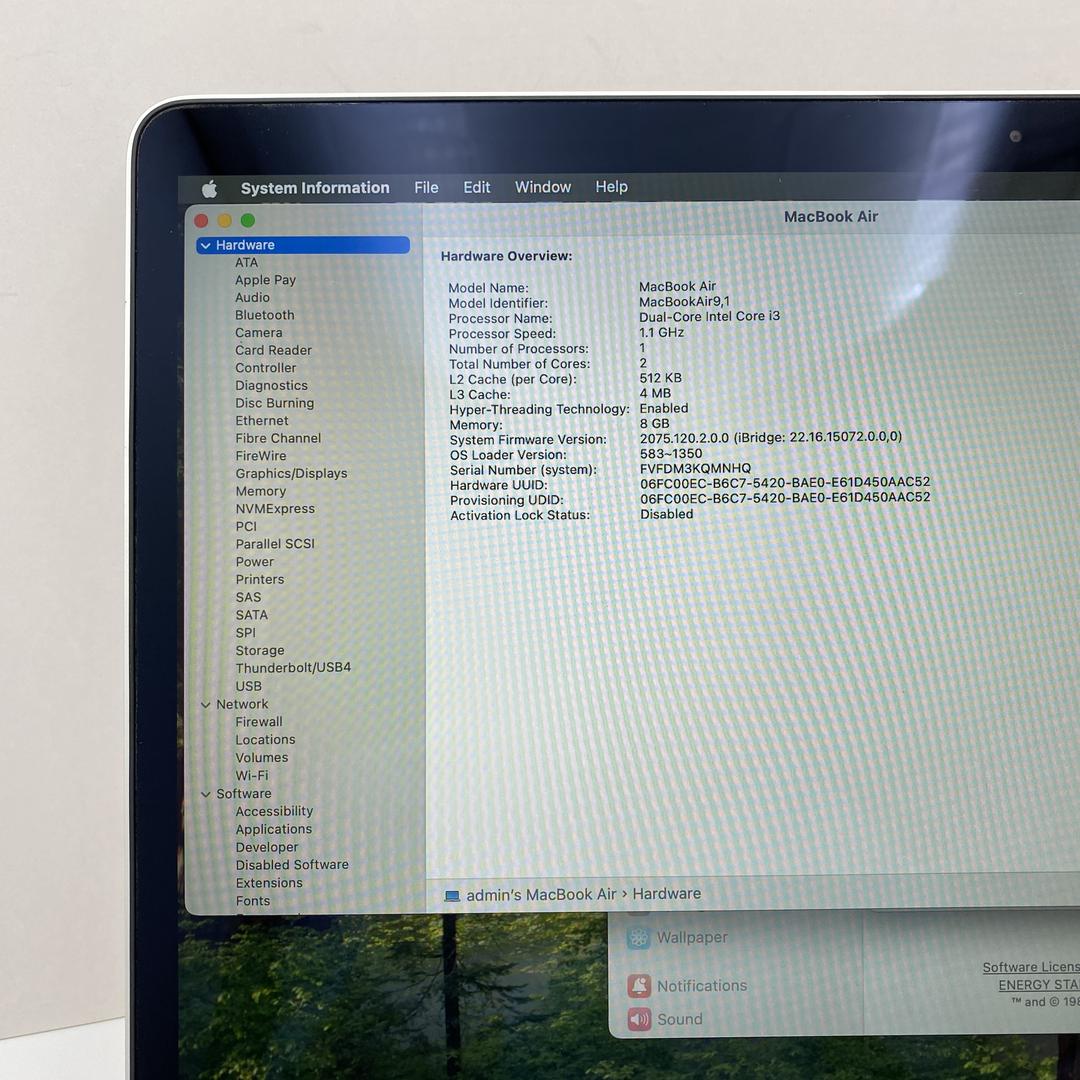Select Parallel SCSI in the sidebar
This screenshot has width=1080, height=1080.
[275, 544]
